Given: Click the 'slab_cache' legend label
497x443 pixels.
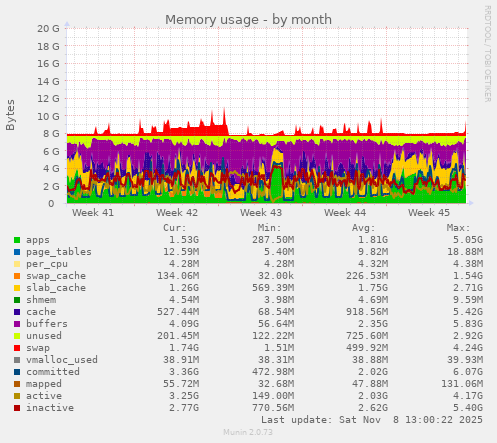Looking at the screenshot, I should pyautogui.click(x=56, y=288).
